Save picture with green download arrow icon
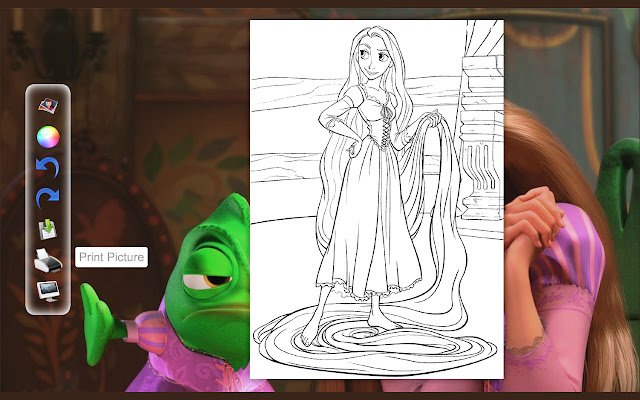Image resolution: width=640 pixels, height=400 pixels. point(48,230)
